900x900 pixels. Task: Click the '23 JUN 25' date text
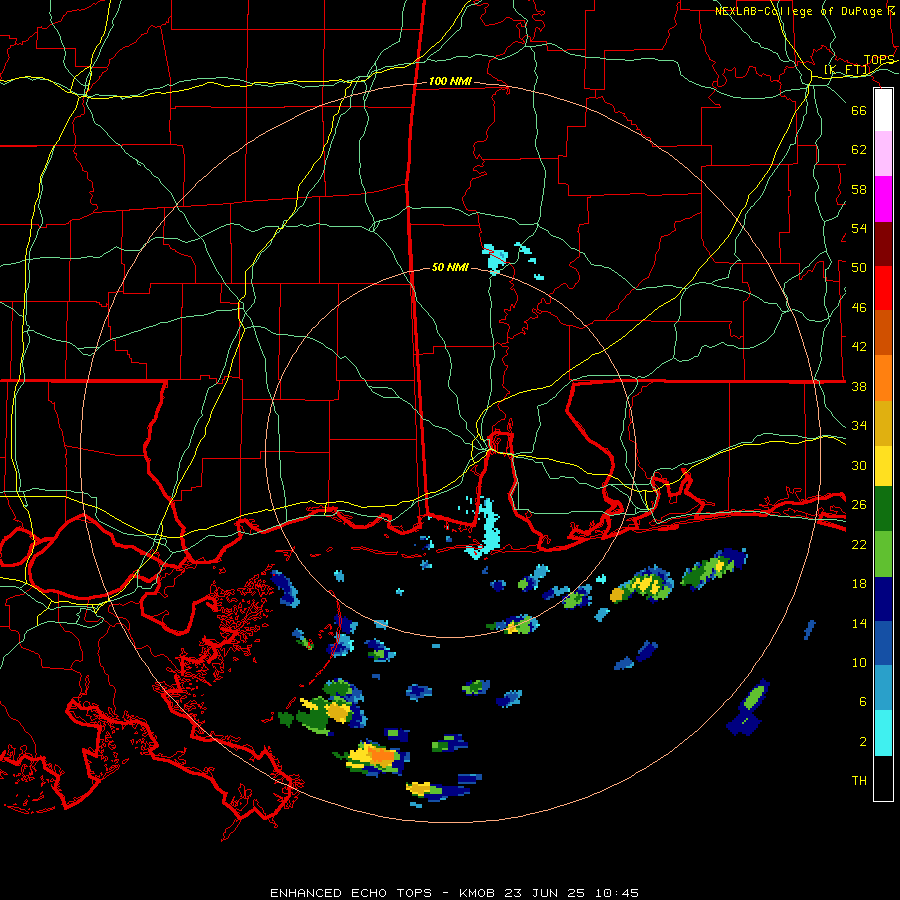tap(545, 893)
